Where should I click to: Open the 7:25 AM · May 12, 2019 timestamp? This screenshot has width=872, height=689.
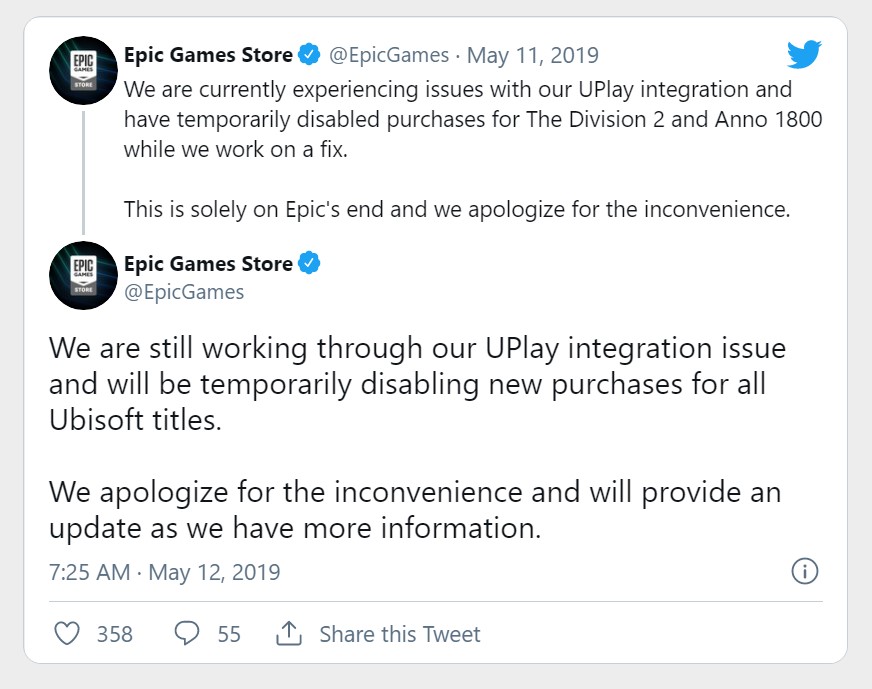pos(164,573)
